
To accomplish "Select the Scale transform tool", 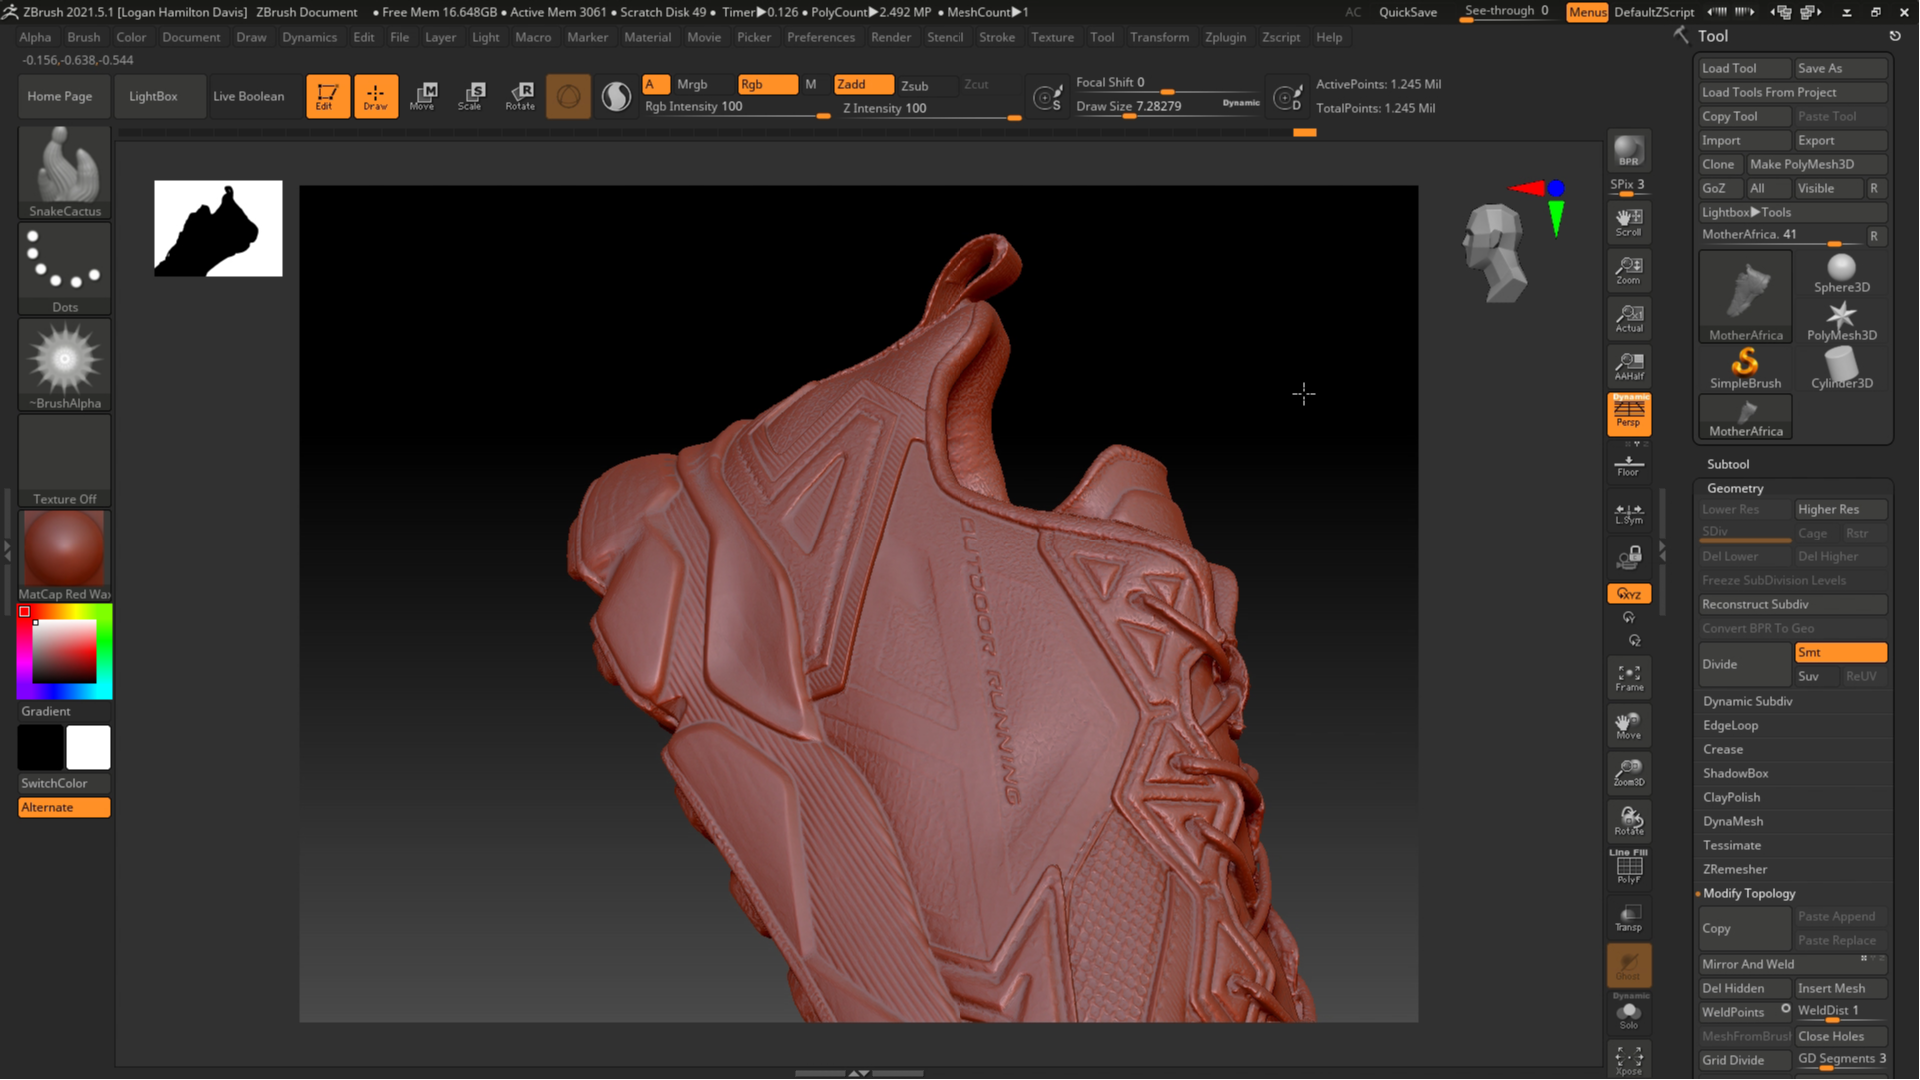I will pos(471,96).
